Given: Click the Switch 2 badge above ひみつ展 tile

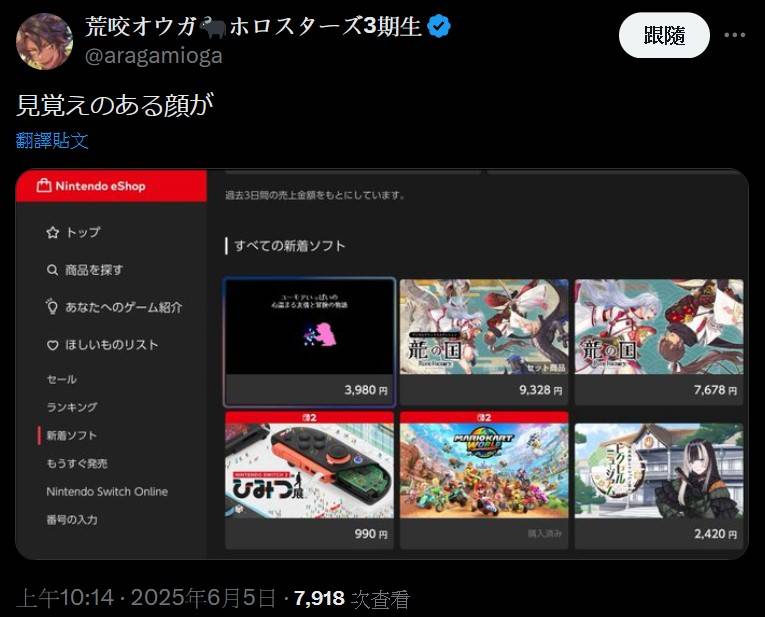Looking at the screenshot, I should point(309,418).
